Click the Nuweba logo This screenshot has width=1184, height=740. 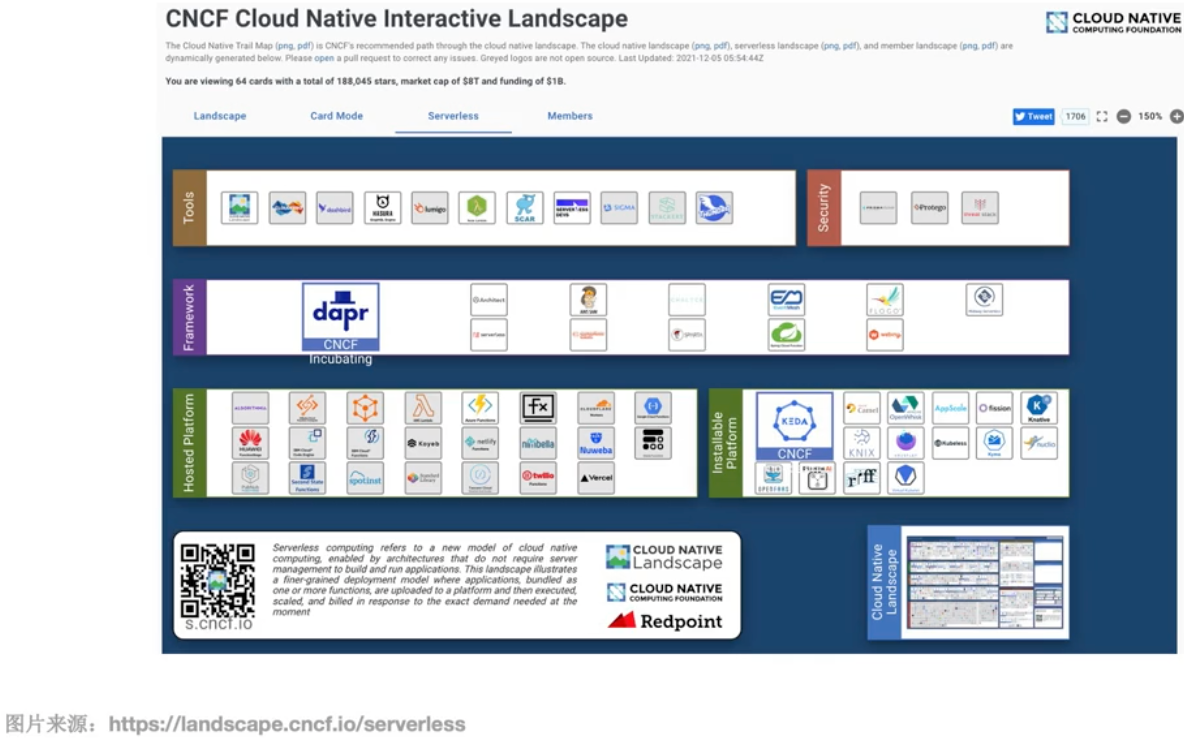[596, 442]
